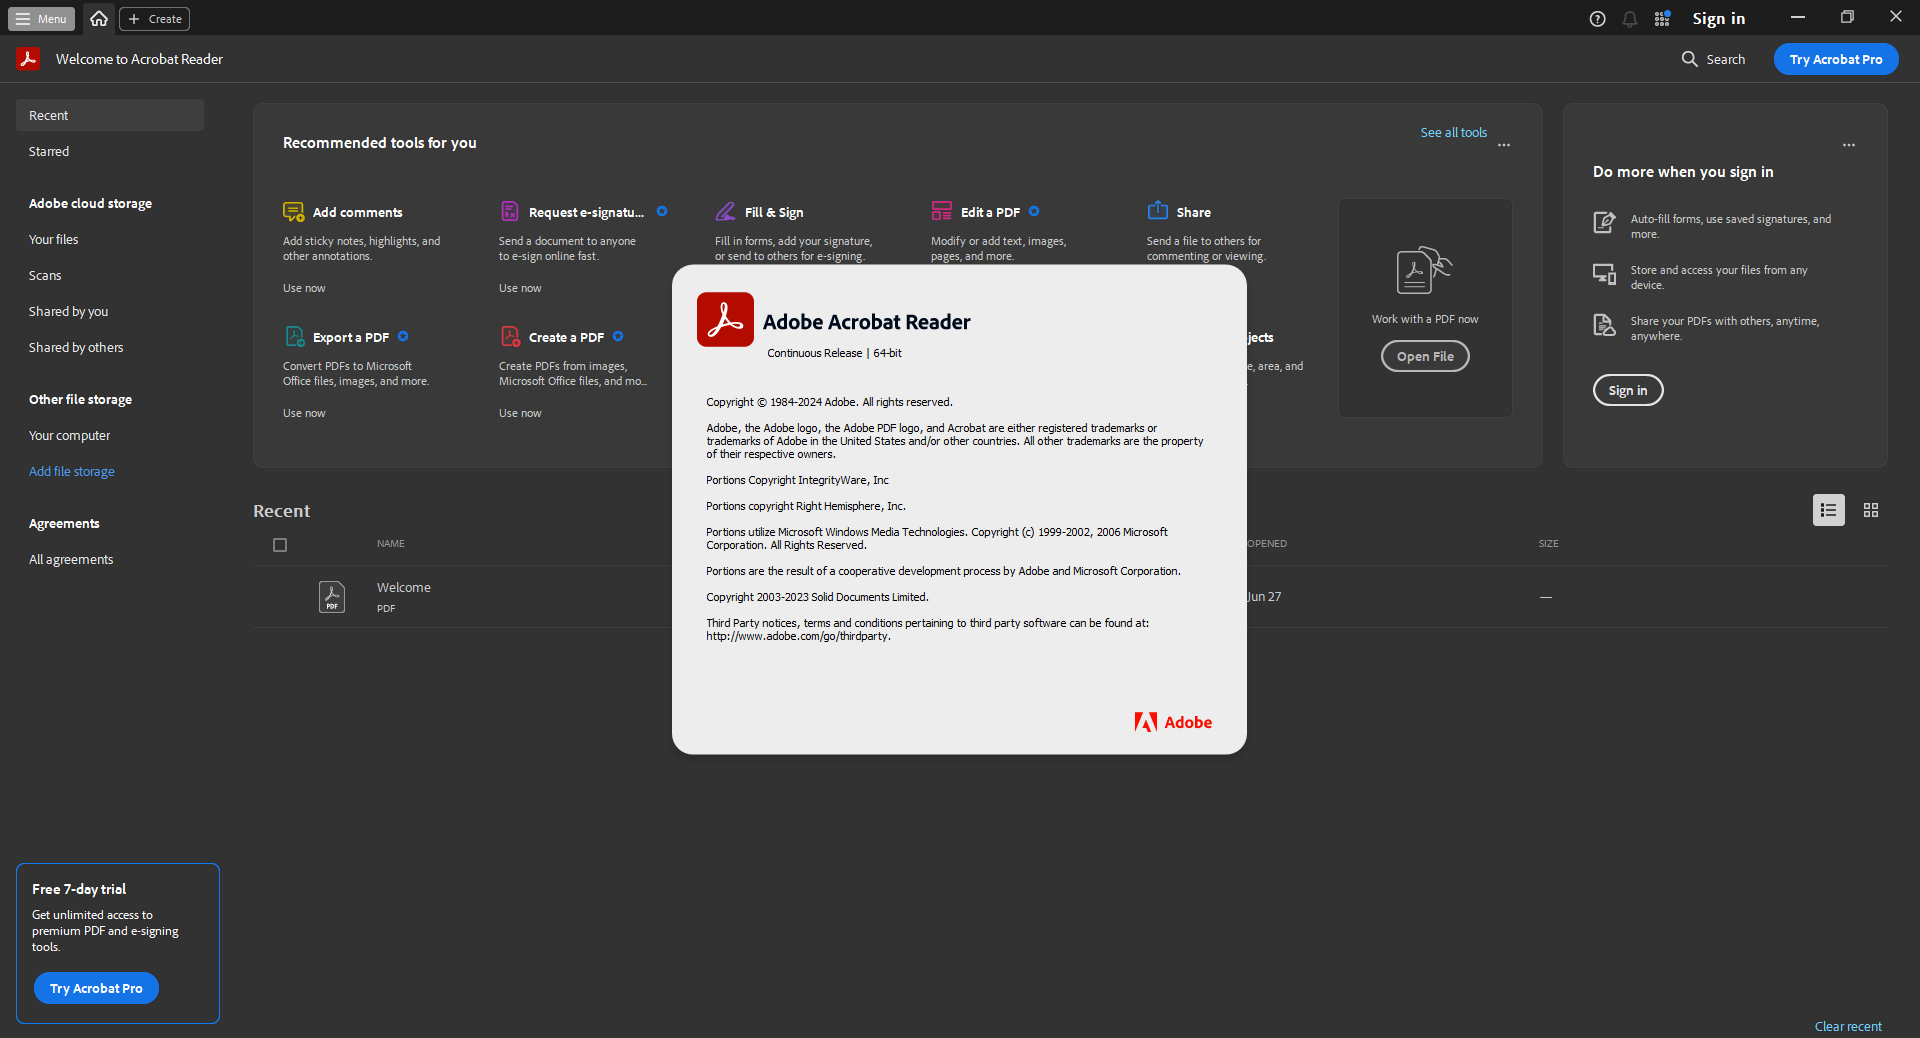Image resolution: width=1920 pixels, height=1038 pixels.
Task: Click the Clear recent link
Action: tap(1847, 1026)
